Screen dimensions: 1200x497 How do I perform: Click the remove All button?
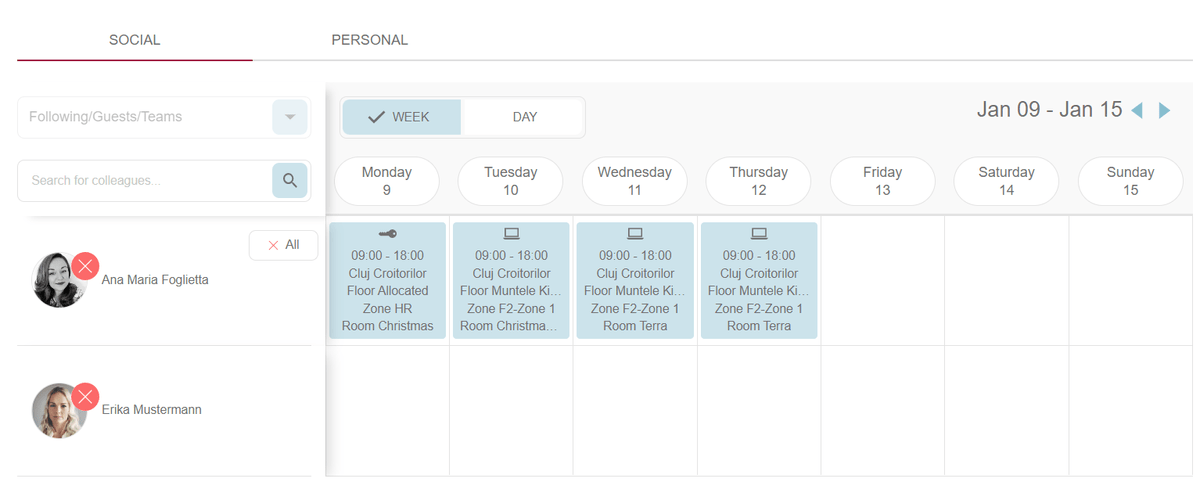coord(283,245)
